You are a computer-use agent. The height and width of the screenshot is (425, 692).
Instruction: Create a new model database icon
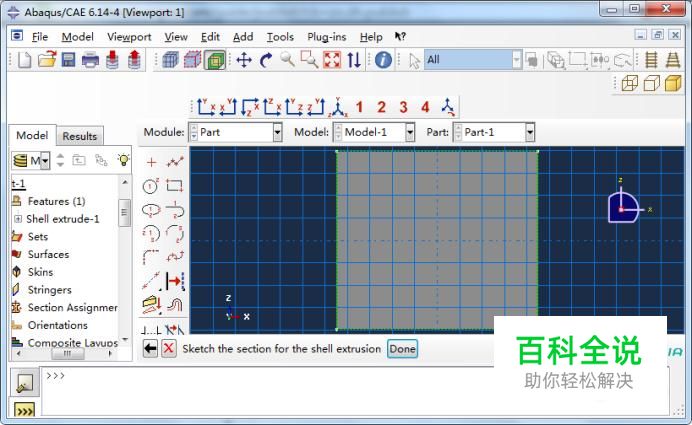(x=24, y=60)
